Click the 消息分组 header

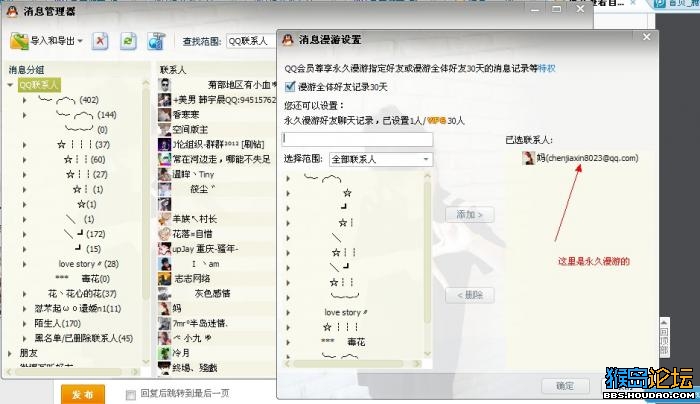(x=26, y=70)
